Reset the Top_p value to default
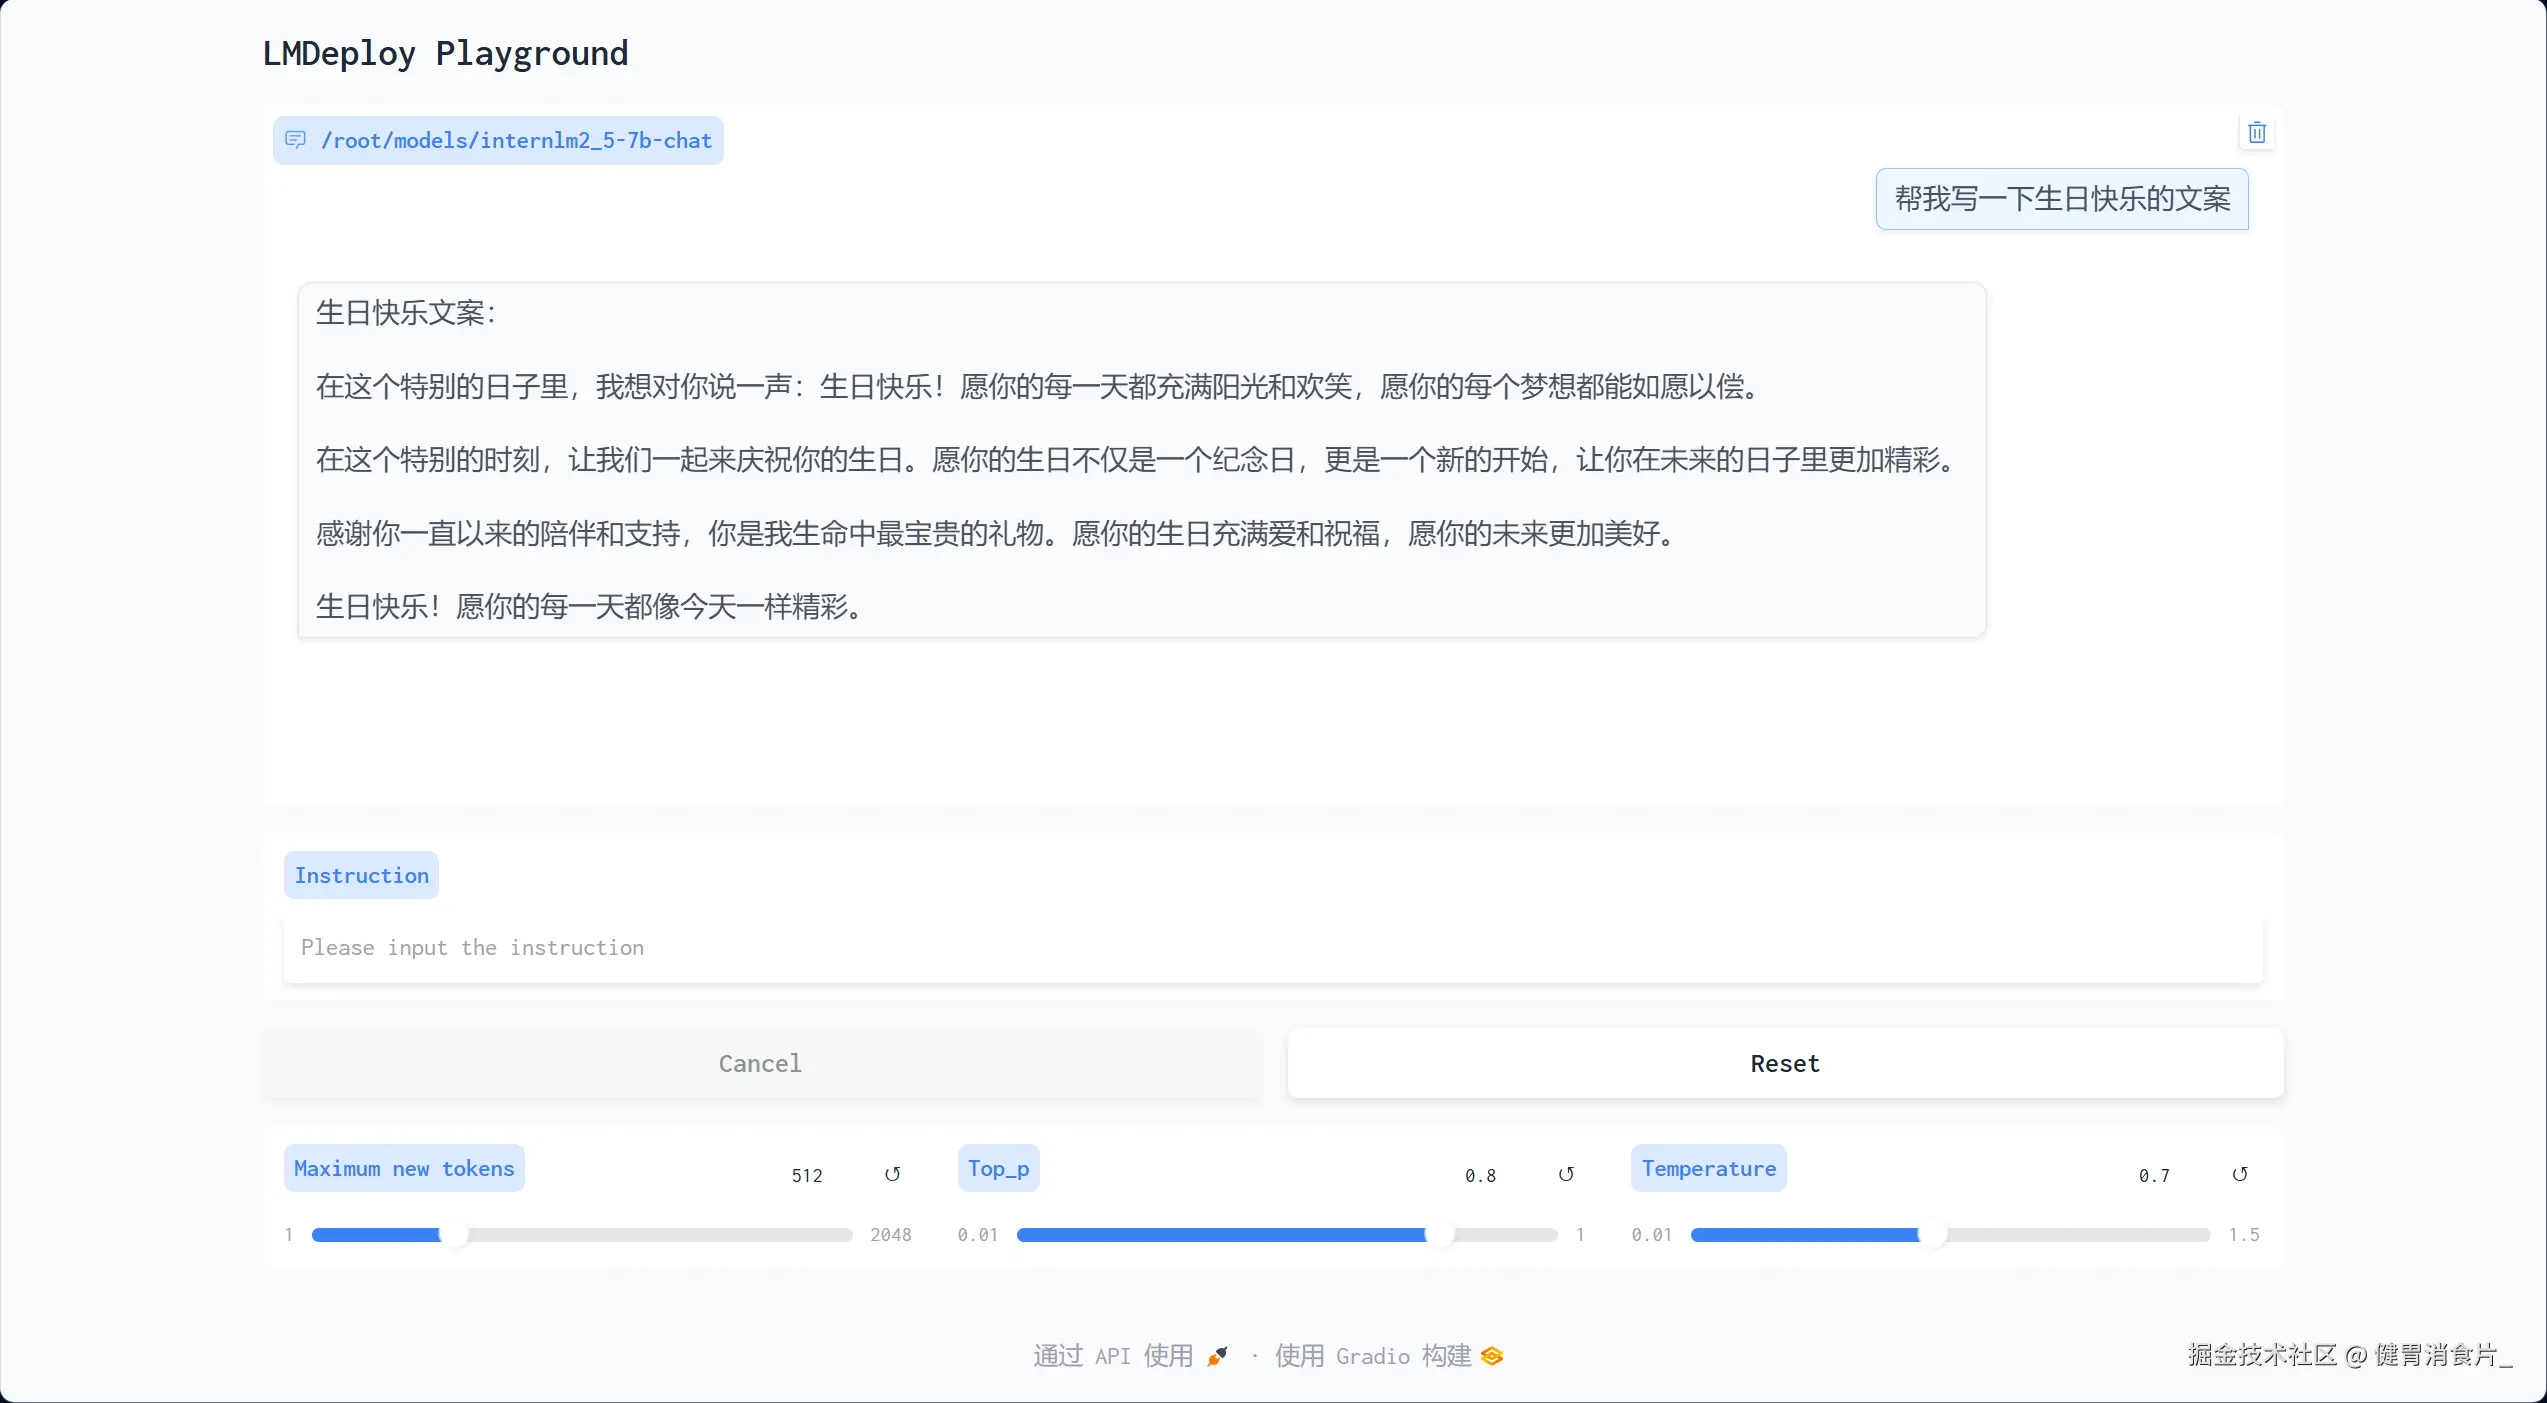 point(1566,1174)
